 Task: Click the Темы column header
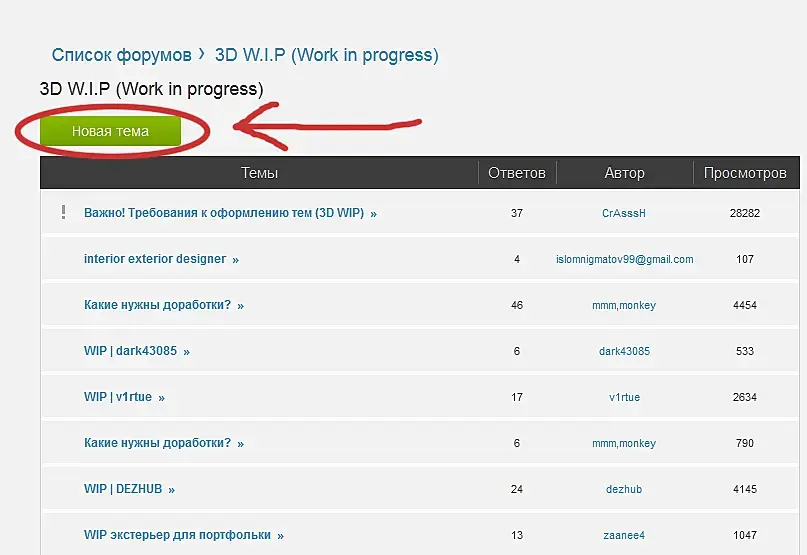(x=259, y=172)
